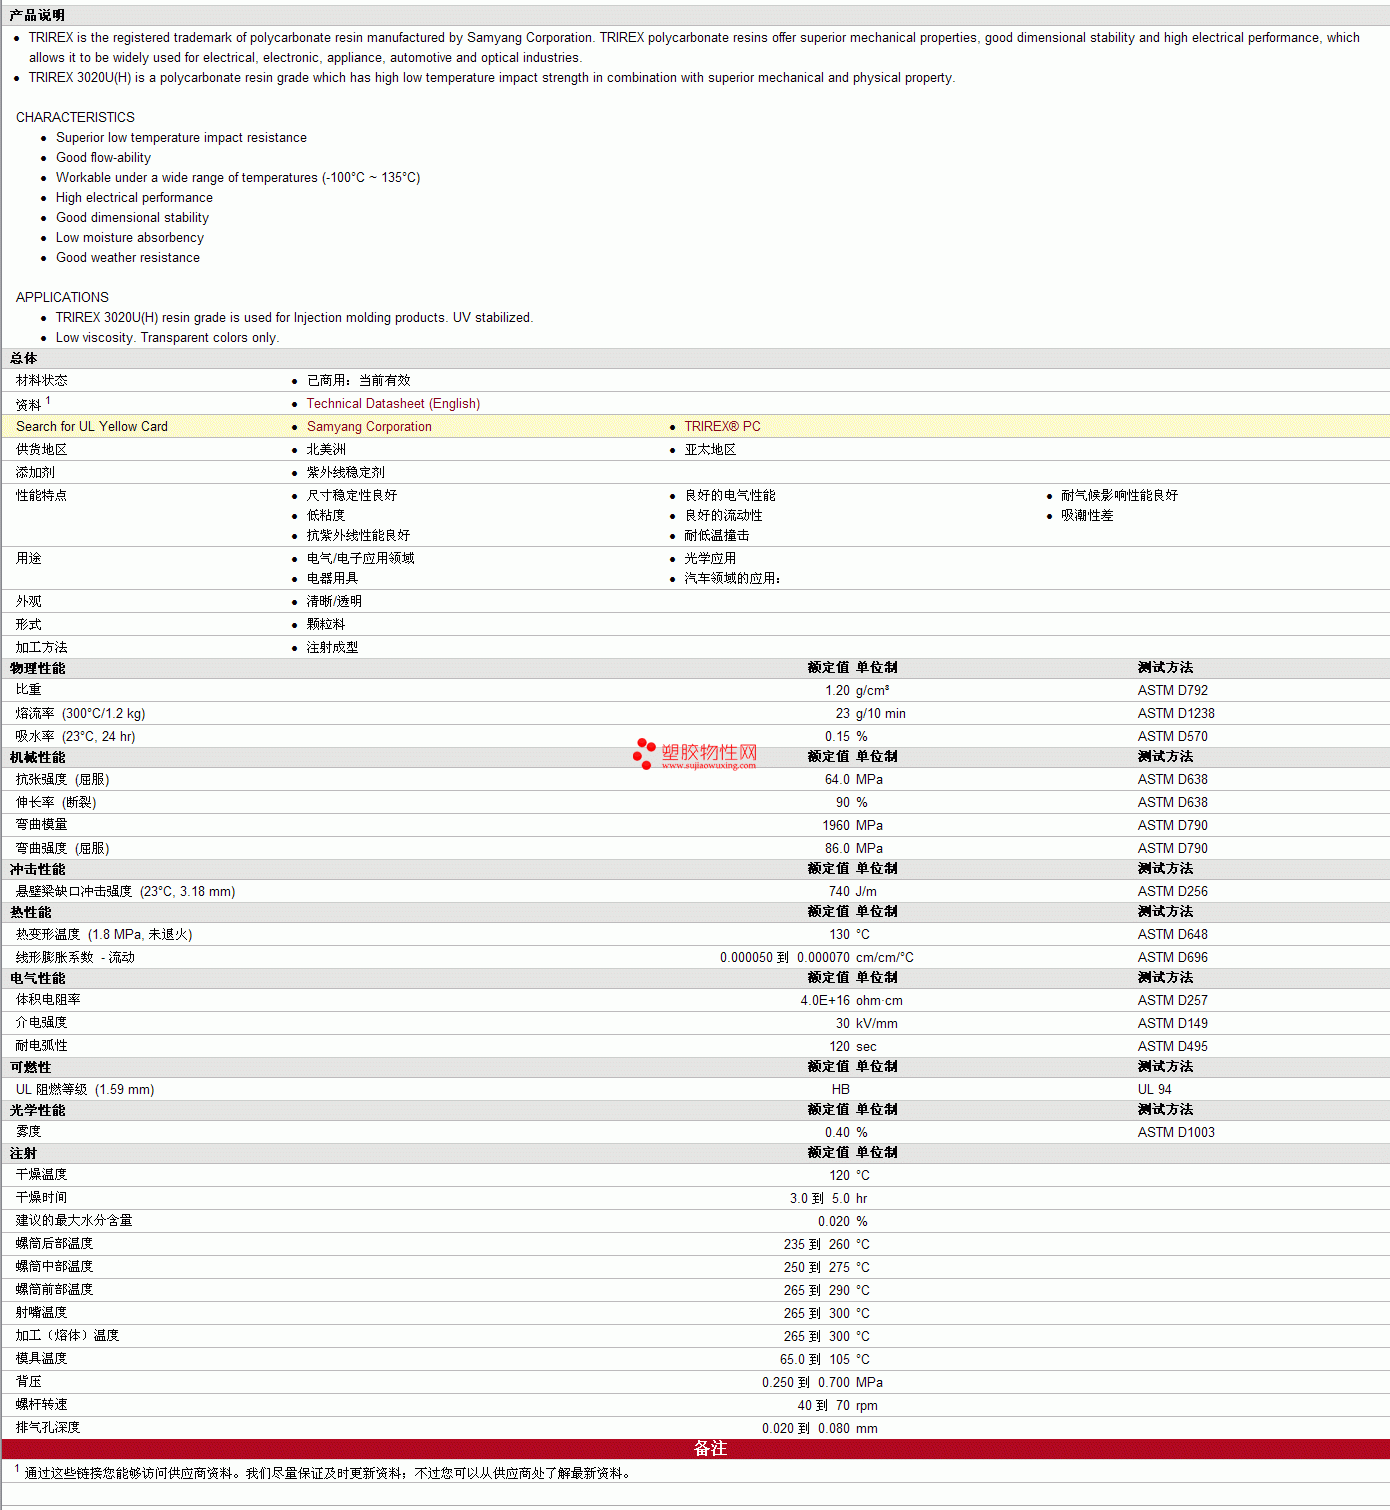1390x1510 pixels.
Task: Select the '冲击性能' section header
Action: point(37,869)
